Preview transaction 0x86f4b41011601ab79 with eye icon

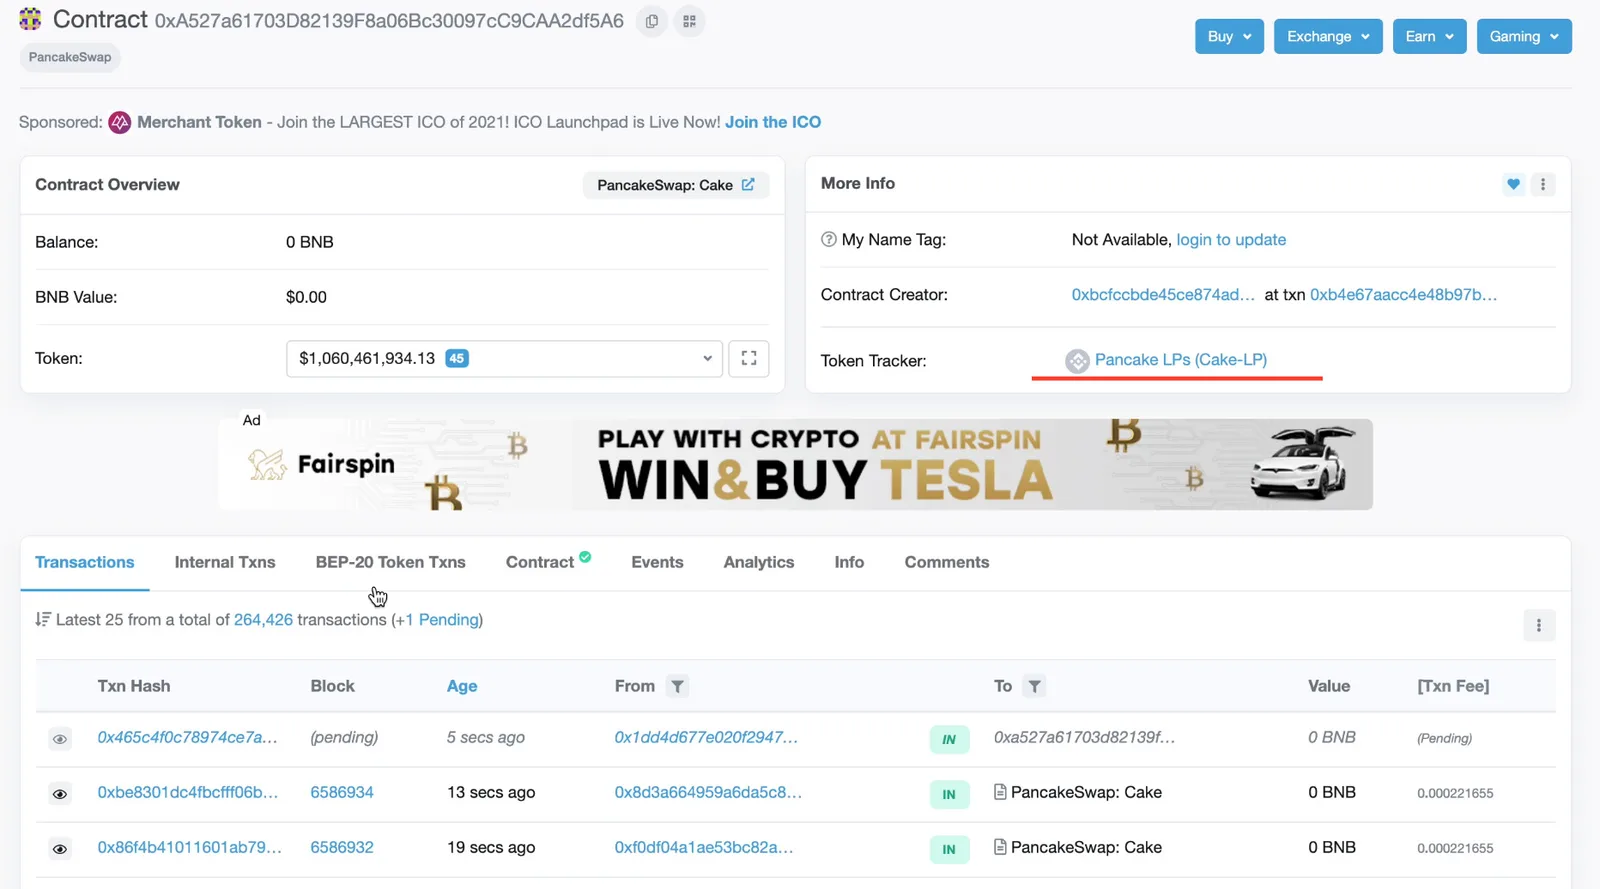click(60, 849)
